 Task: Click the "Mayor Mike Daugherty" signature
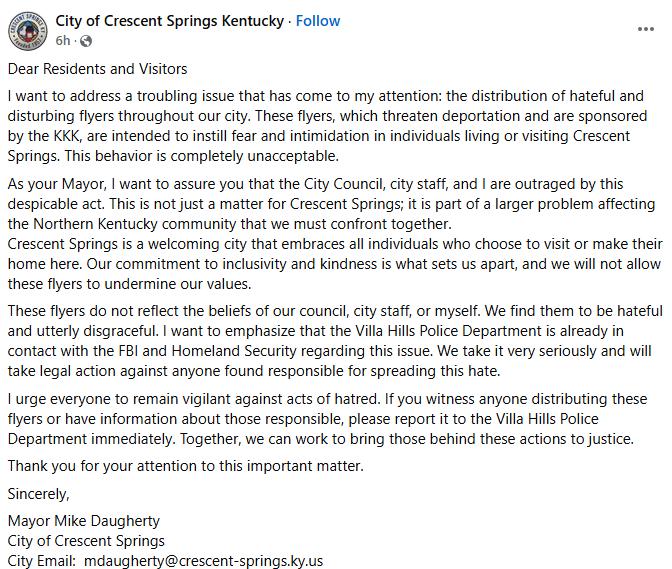83,520
